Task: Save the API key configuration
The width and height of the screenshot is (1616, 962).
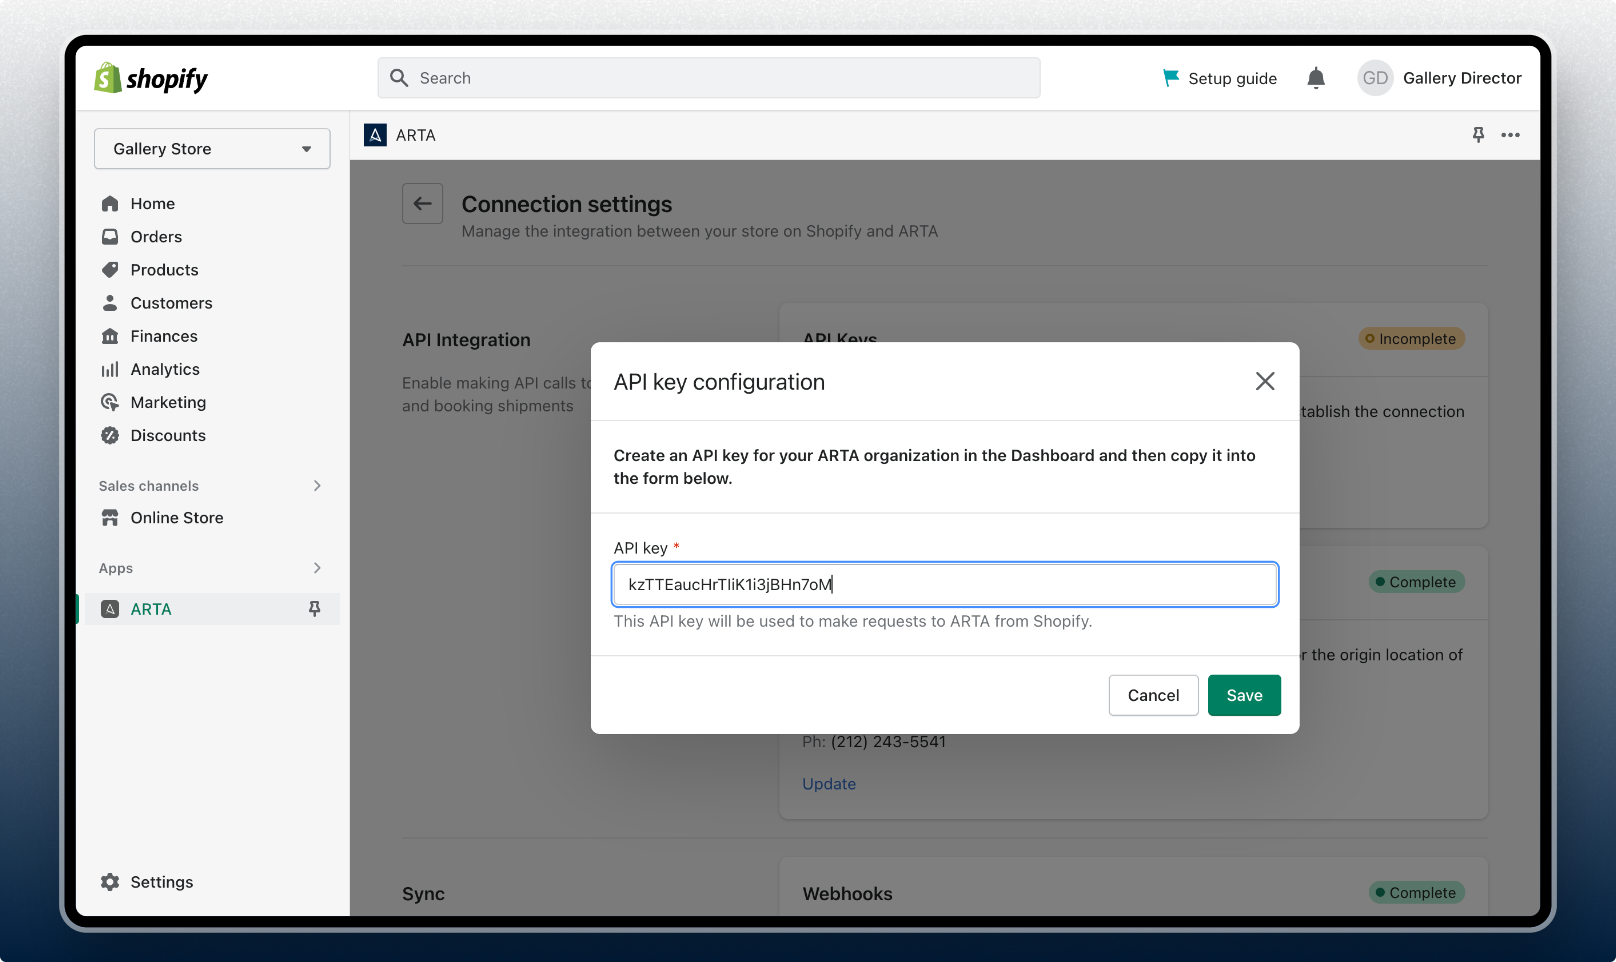Action: tap(1243, 695)
